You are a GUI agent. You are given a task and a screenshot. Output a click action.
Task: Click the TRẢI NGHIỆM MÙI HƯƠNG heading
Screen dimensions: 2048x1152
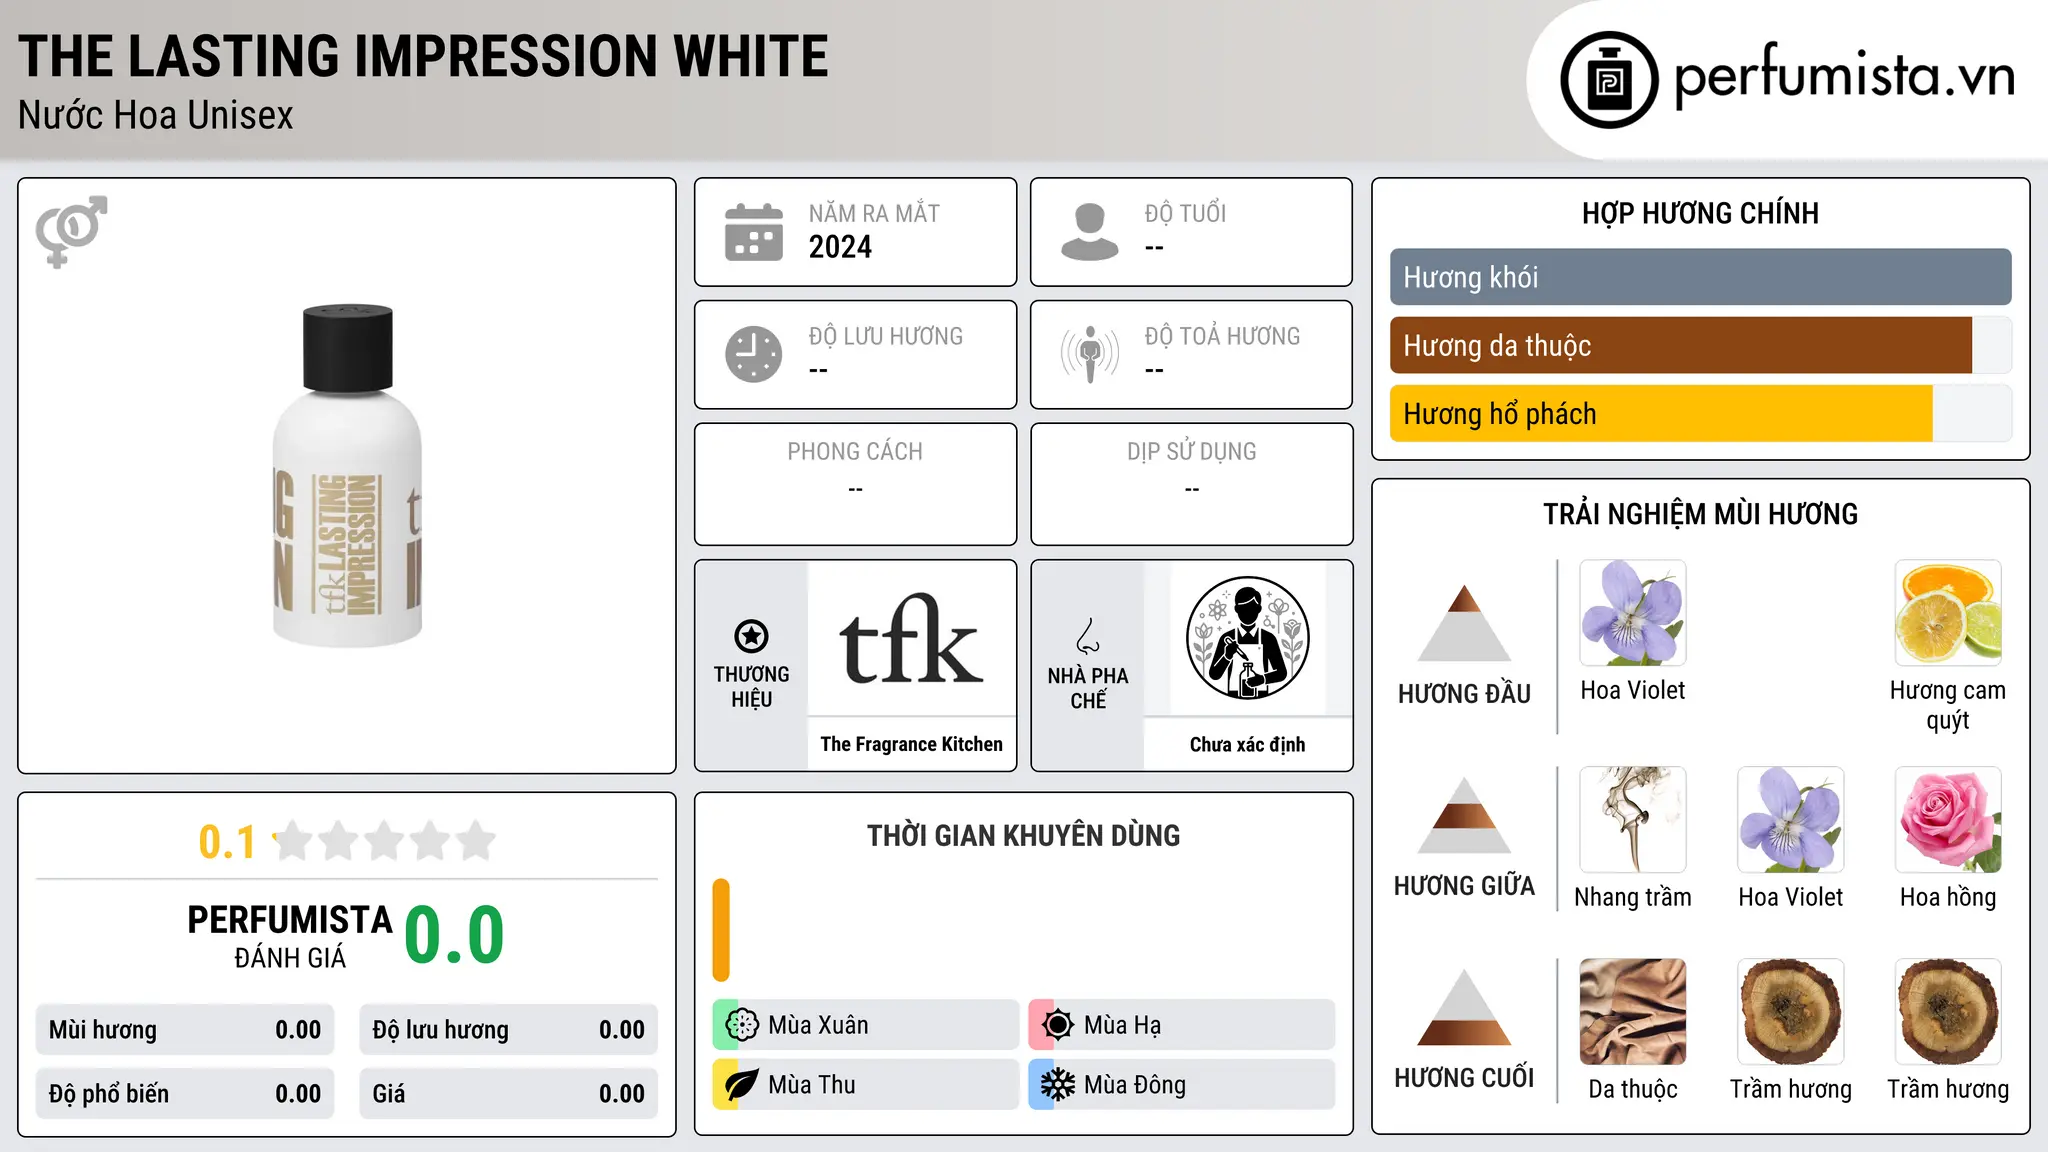coord(1700,514)
